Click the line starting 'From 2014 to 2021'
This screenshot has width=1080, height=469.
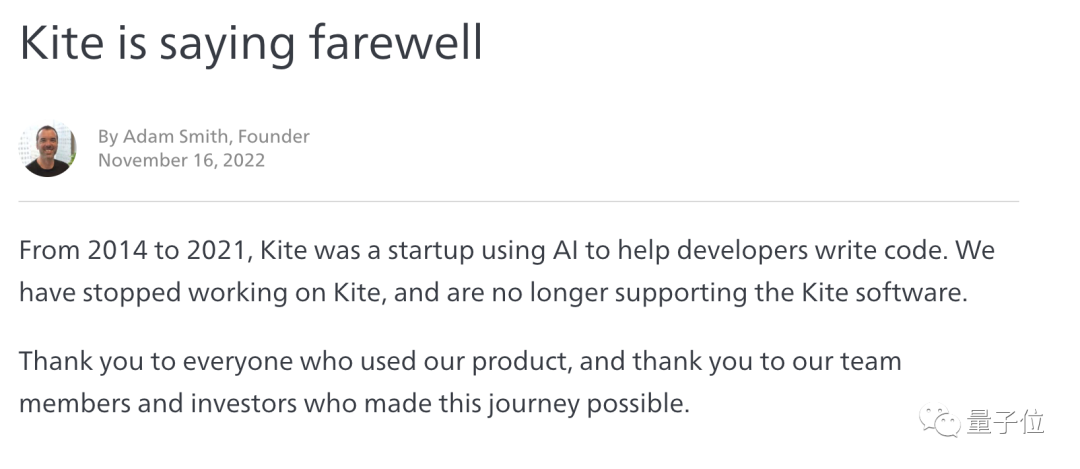pyautogui.click(x=507, y=250)
